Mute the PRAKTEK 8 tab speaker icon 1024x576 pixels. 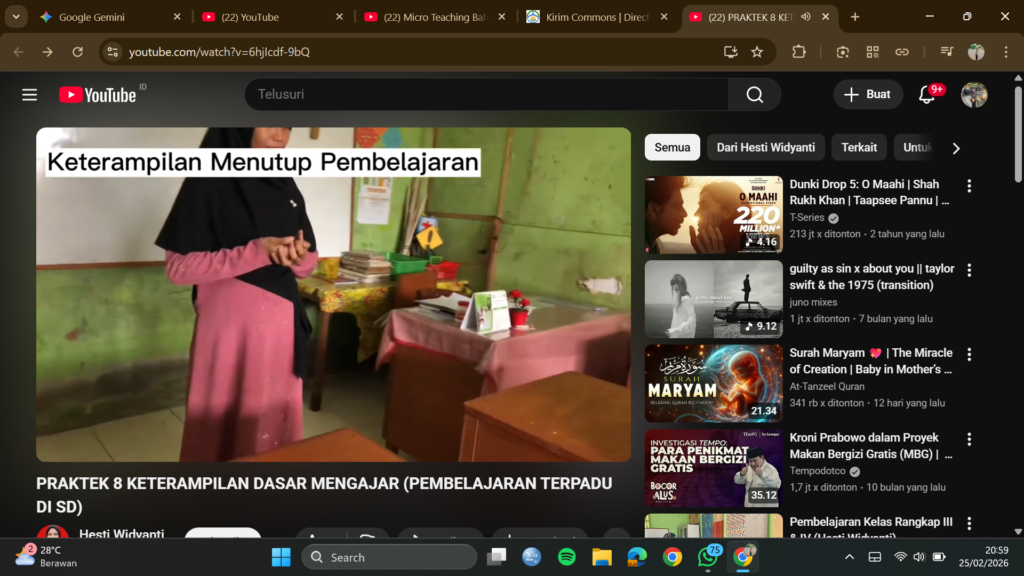(x=807, y=16)
